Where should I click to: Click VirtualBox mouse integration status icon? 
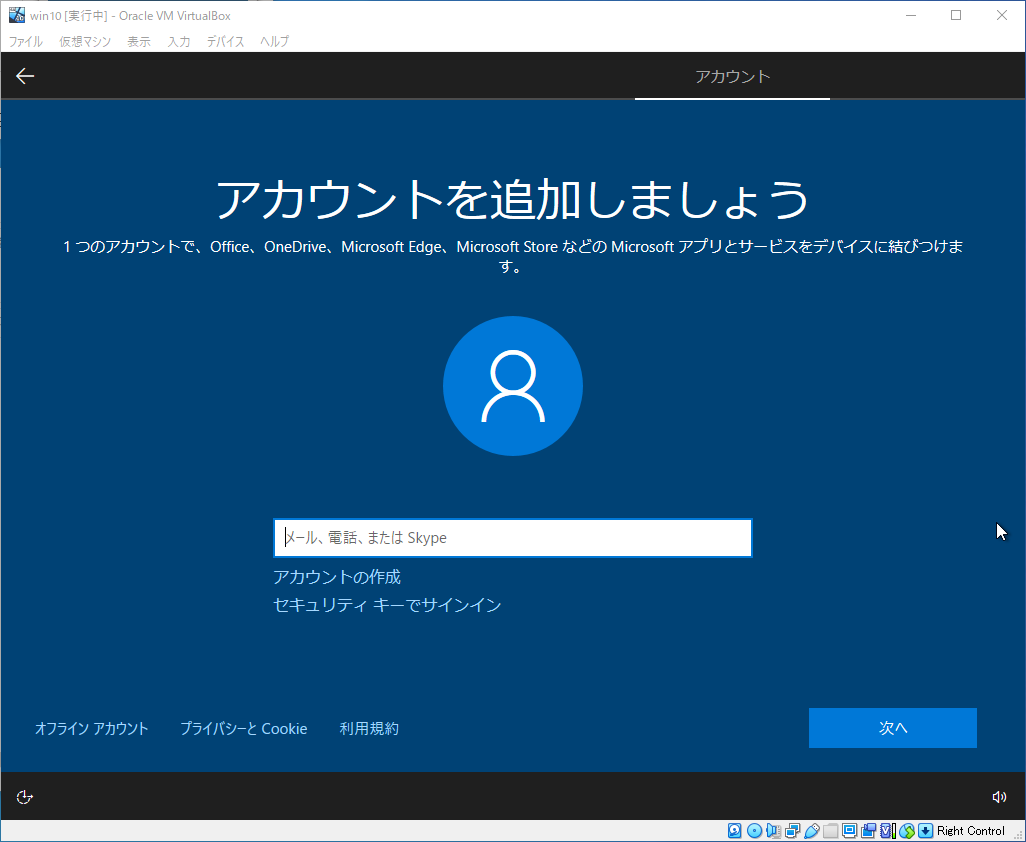click(x=907, y=831)
